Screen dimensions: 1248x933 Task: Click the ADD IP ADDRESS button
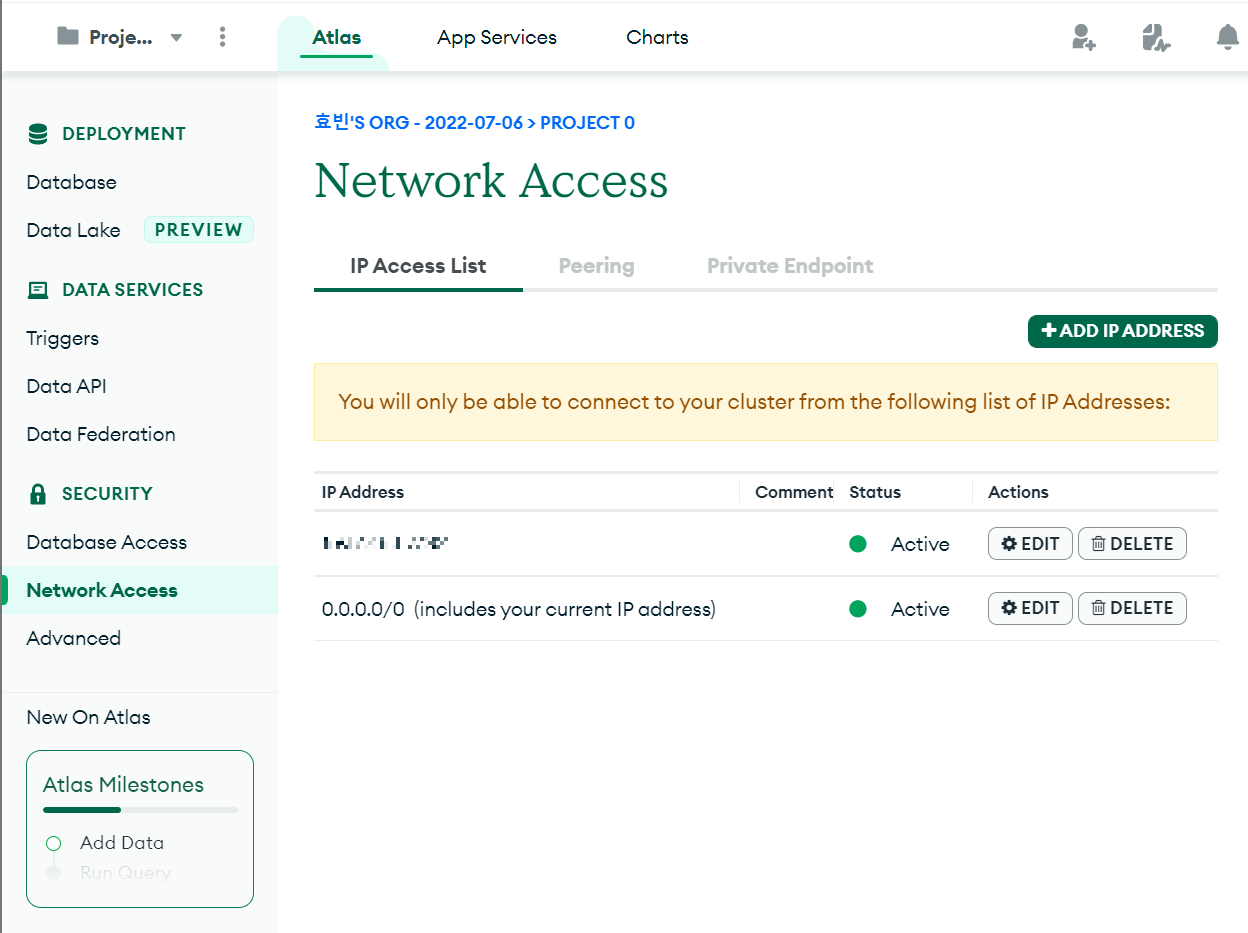pyautogui.click(x=1122, y=331)
